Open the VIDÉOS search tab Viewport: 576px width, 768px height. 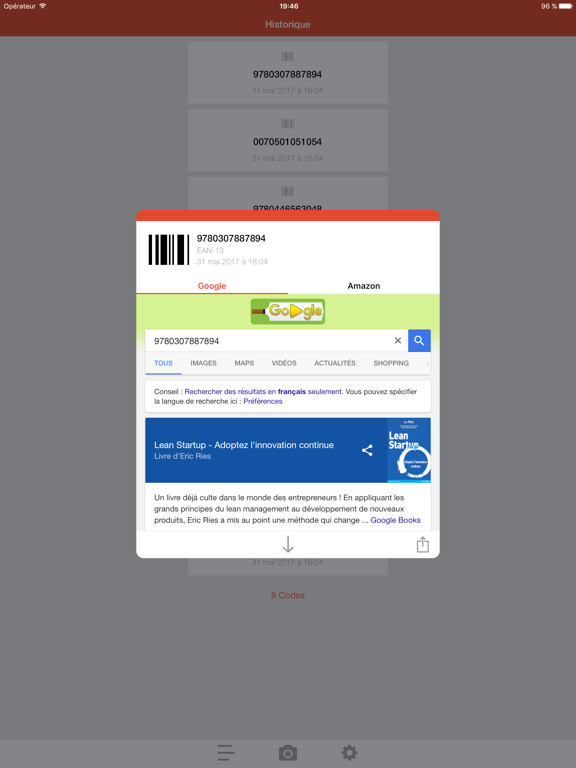pos(284,363)
